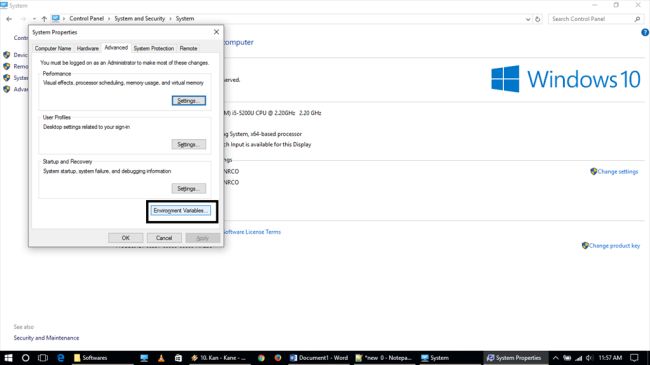Image resolution: width=650 pixels, height=365 pixels.
Task: Open the Action Center notifications icon
Action: (x=634, y=358)
